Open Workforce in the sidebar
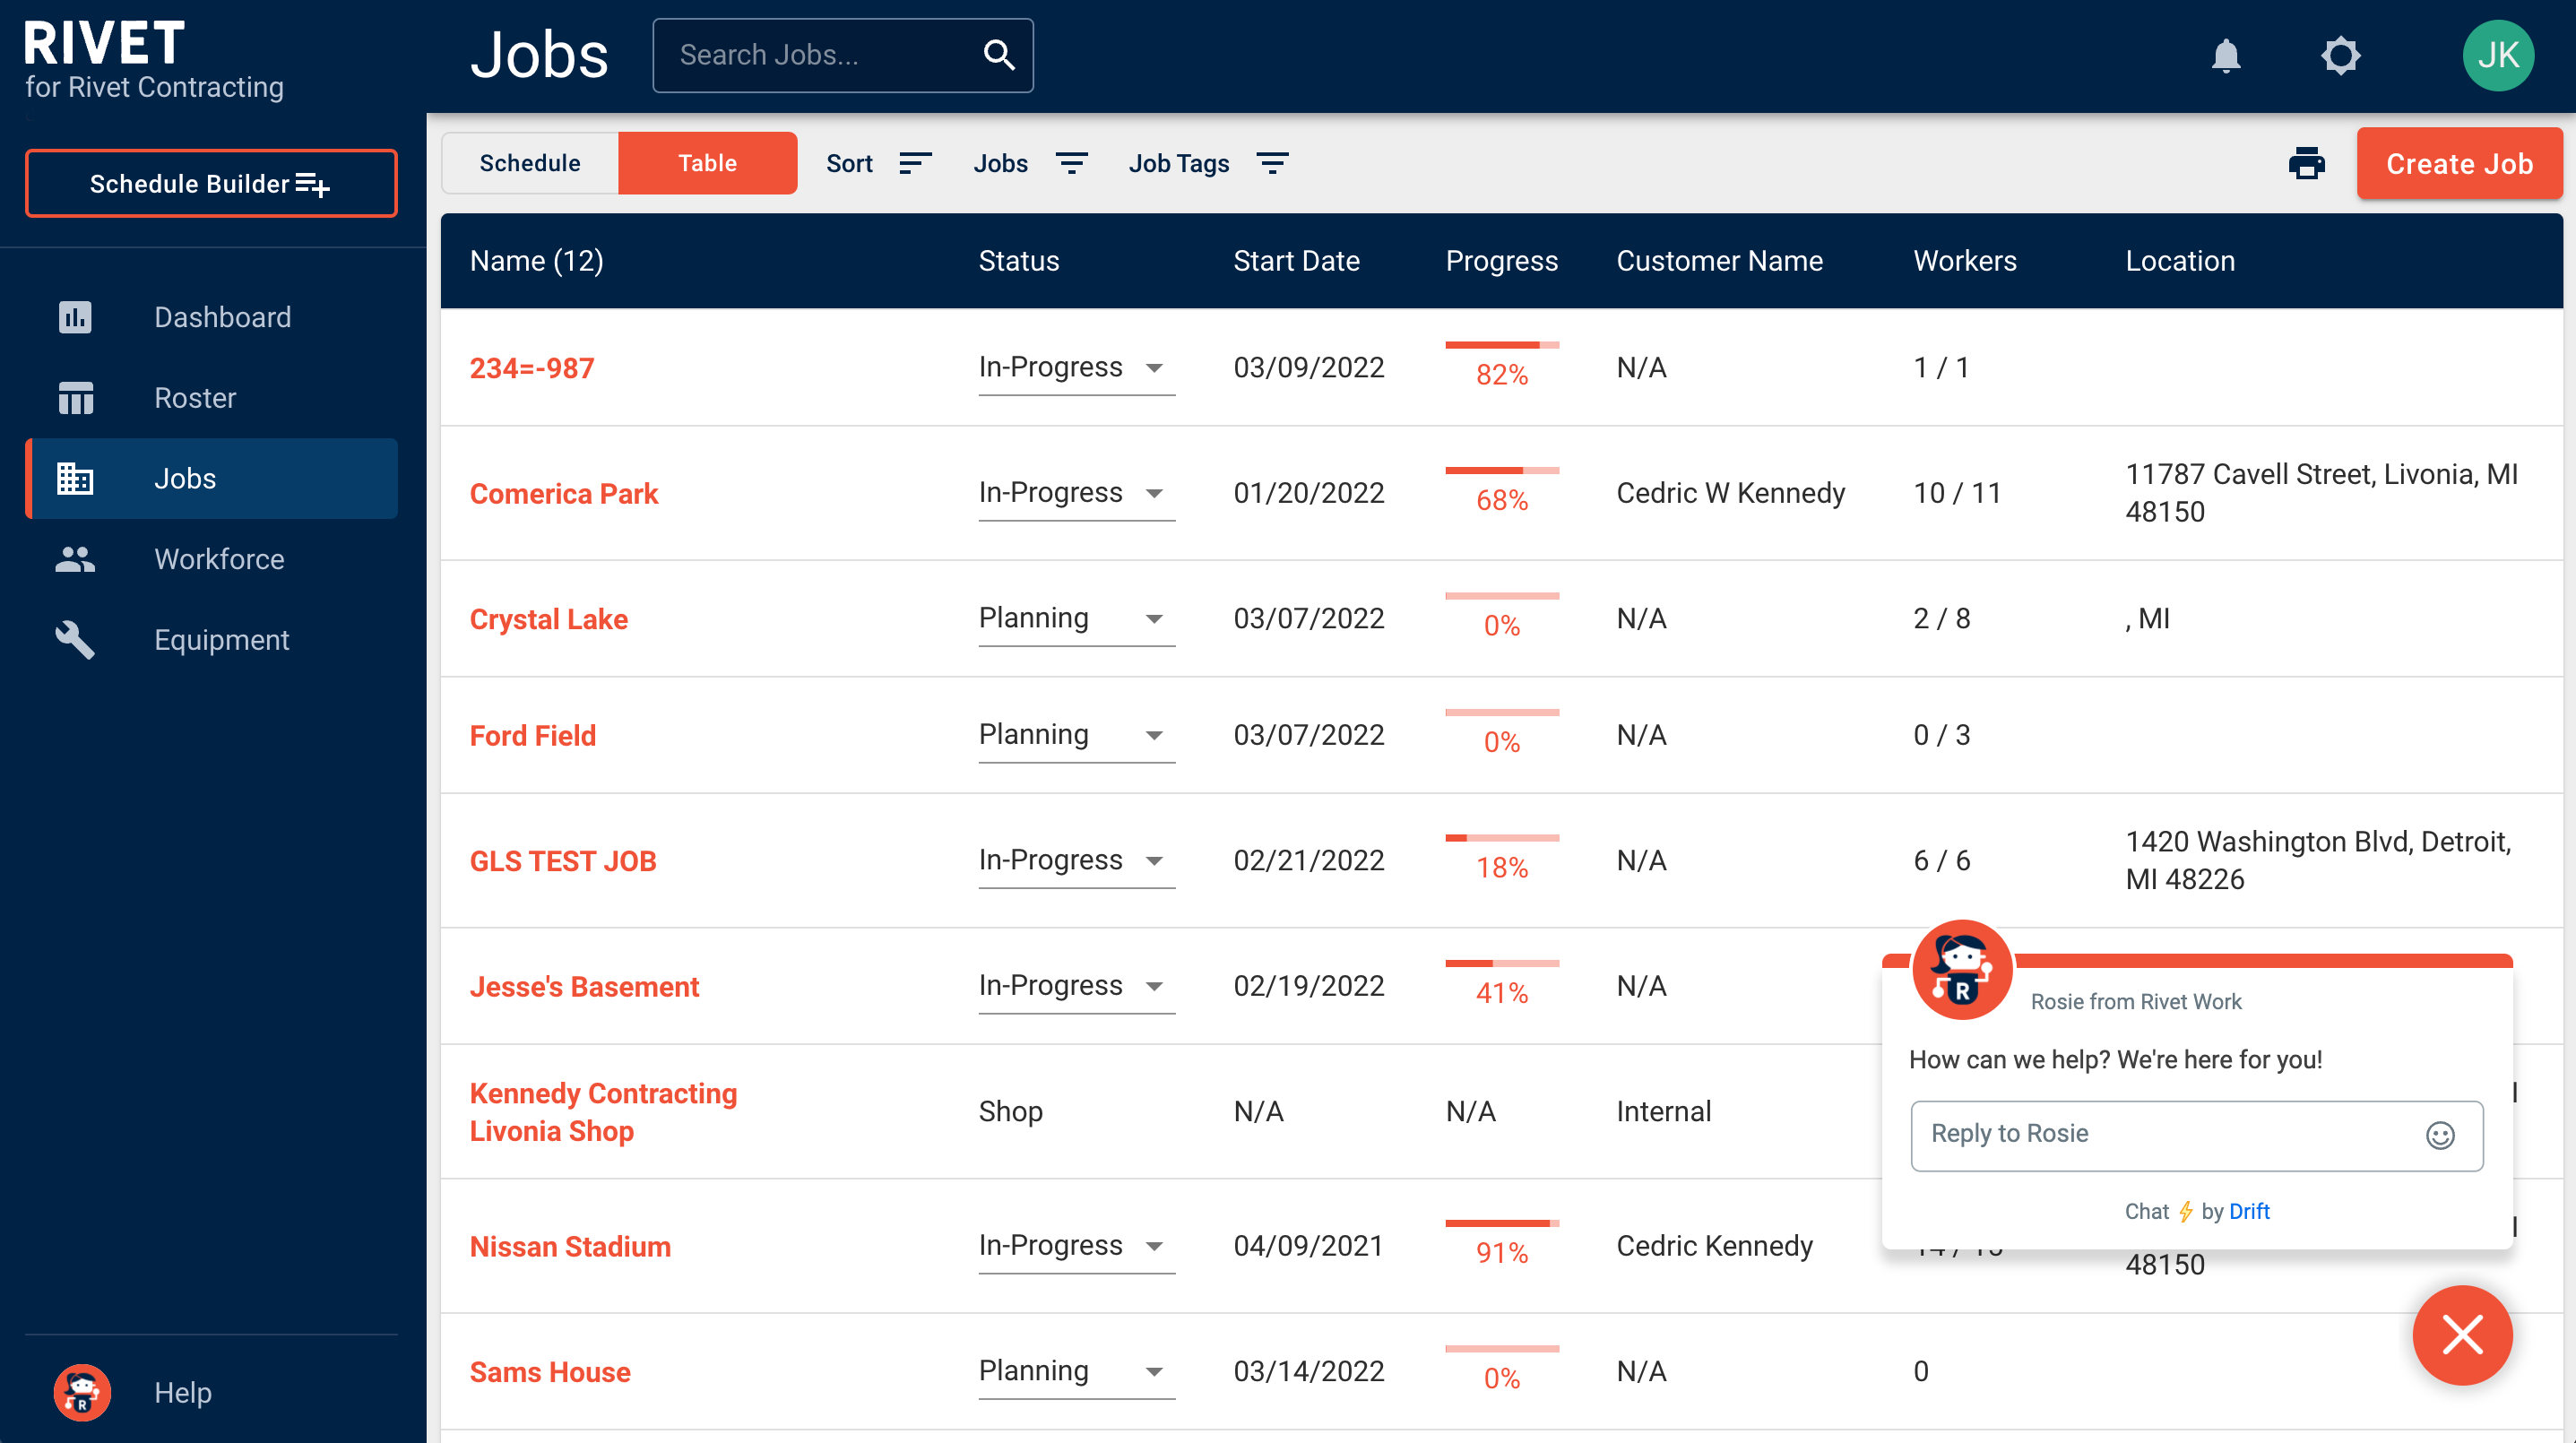This screenshot has height=1443, width=2576. tap(211, 559)
